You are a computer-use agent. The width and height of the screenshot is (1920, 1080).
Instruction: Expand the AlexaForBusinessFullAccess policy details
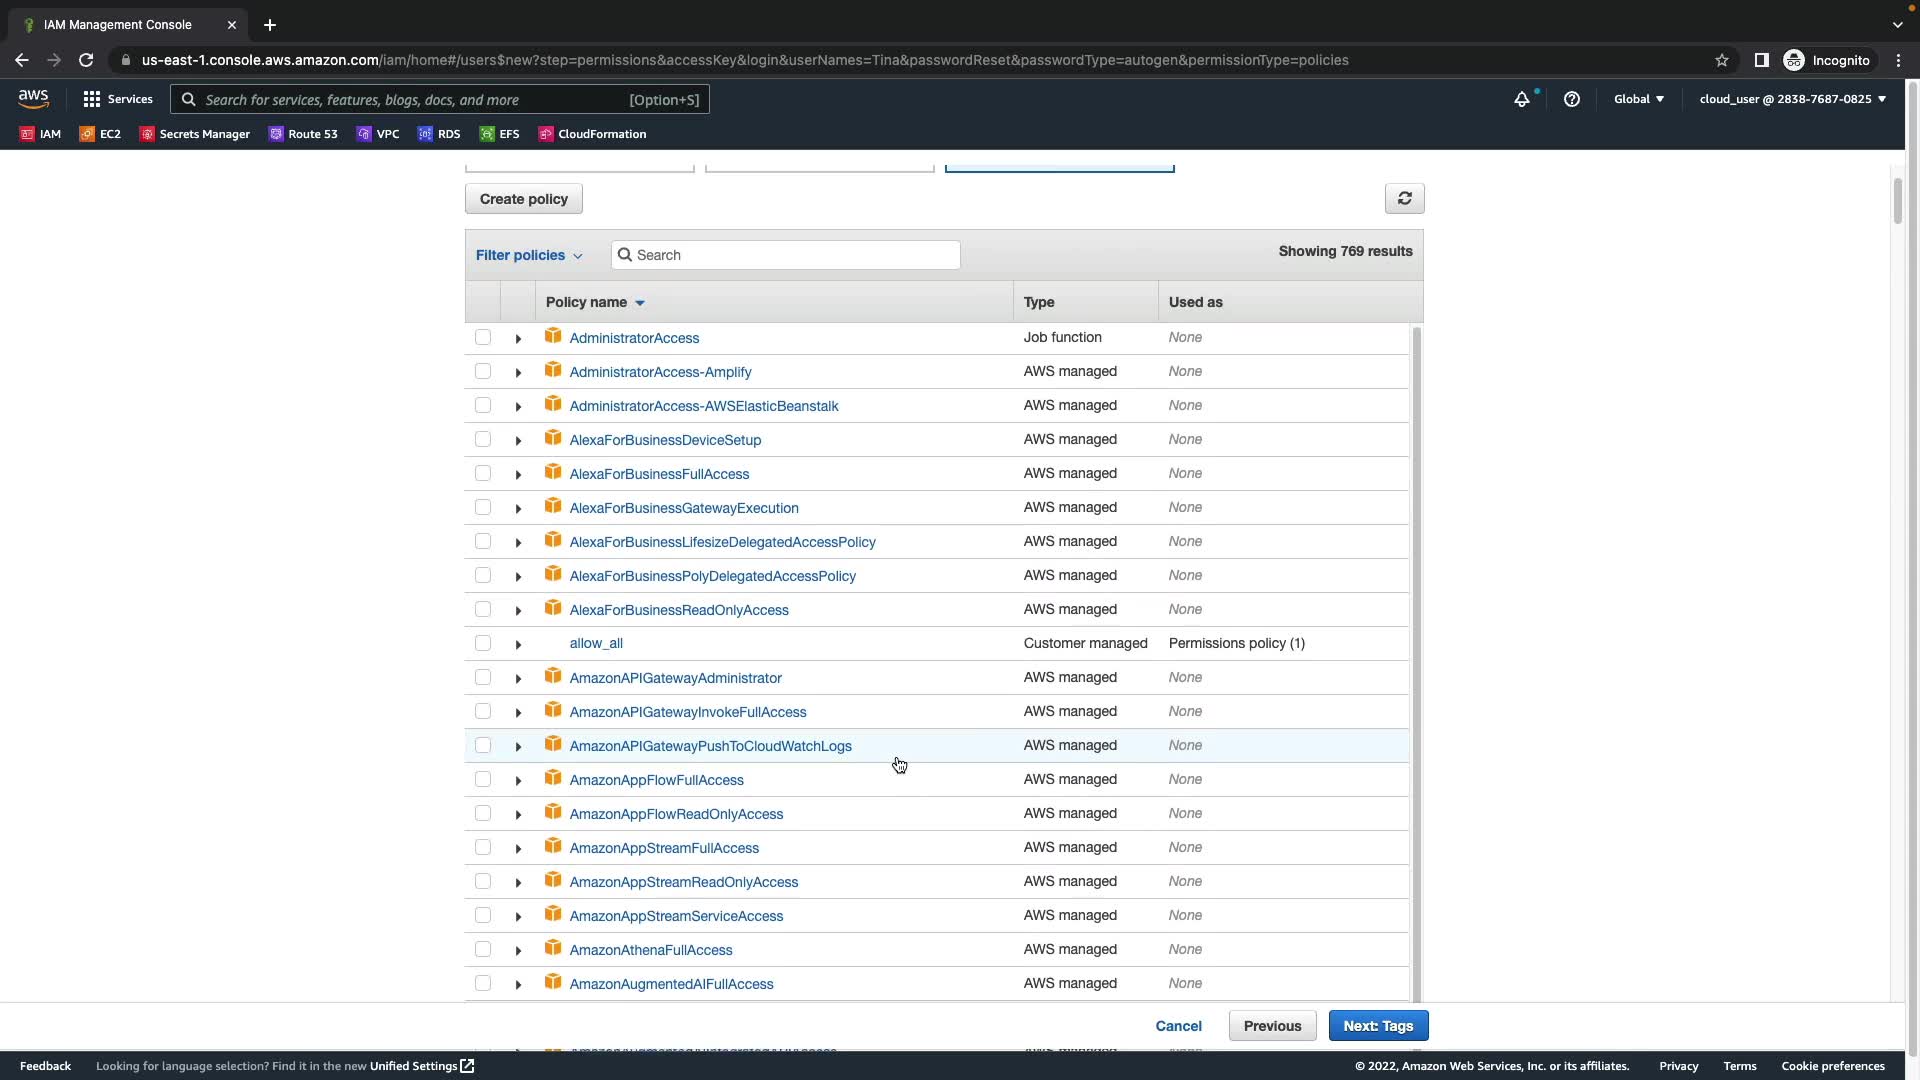tap(518, 474)
